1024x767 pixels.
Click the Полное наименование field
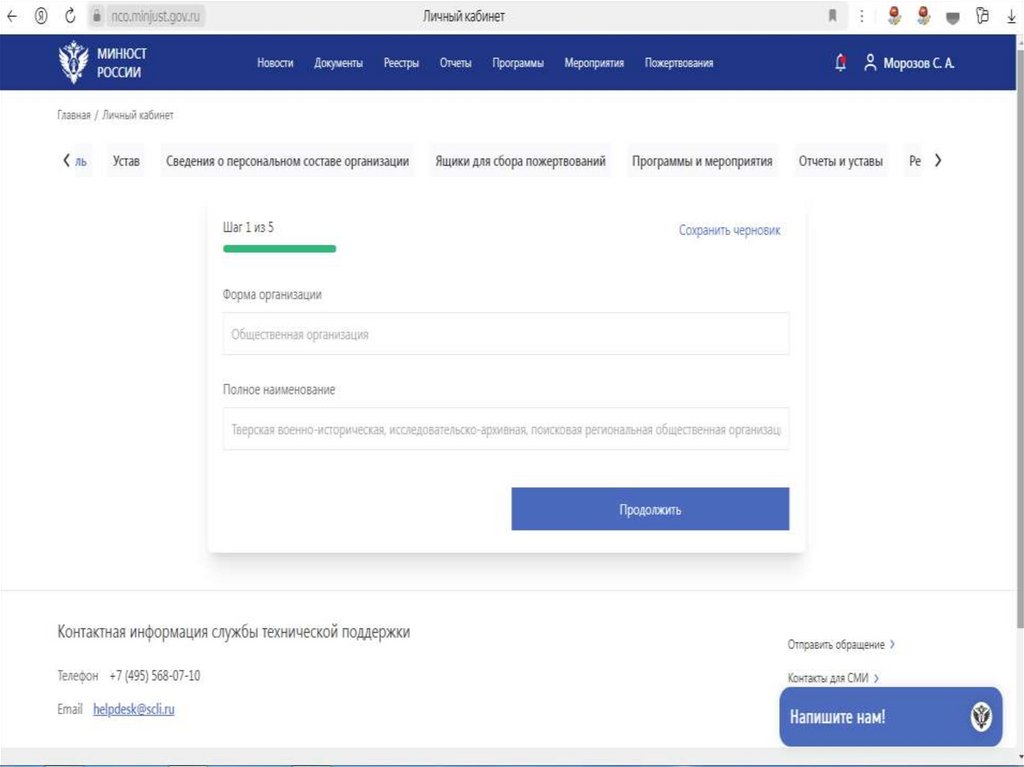(505, 429)
